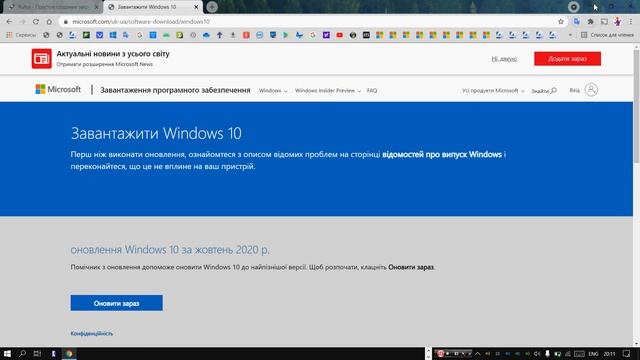The width and height of the screenshot is (640, 360).
Task: Open the browser home page button
Action: pyautogui.click(x=49, y=22)
